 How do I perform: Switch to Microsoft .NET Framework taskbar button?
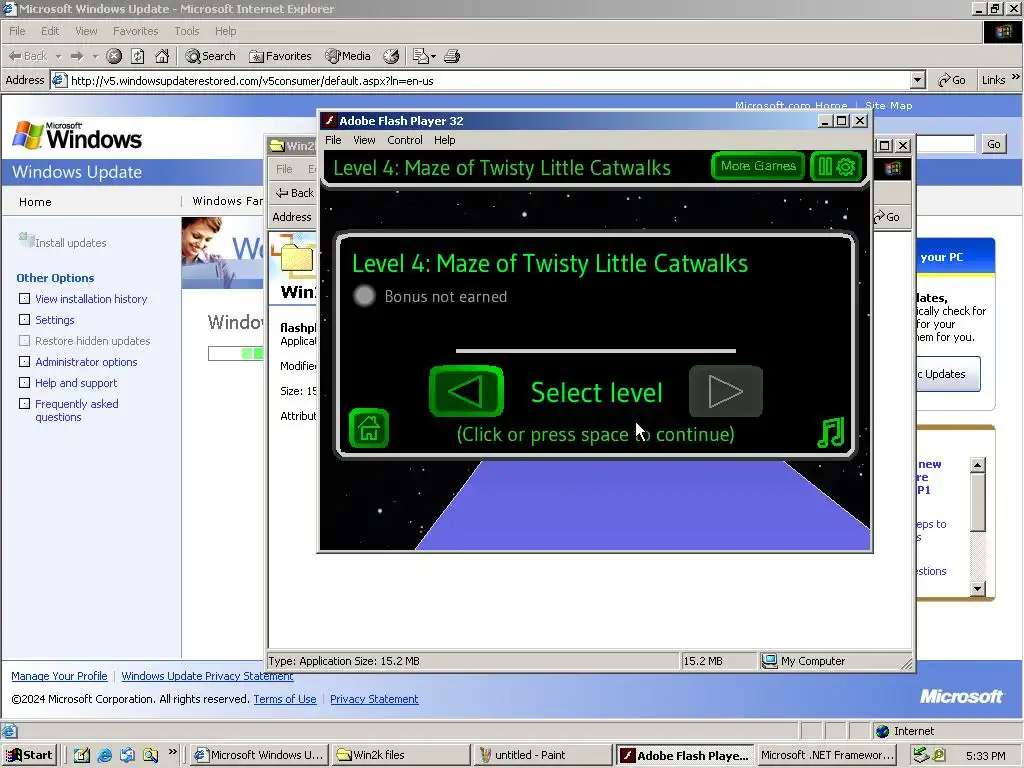click(x=827, y=755)
